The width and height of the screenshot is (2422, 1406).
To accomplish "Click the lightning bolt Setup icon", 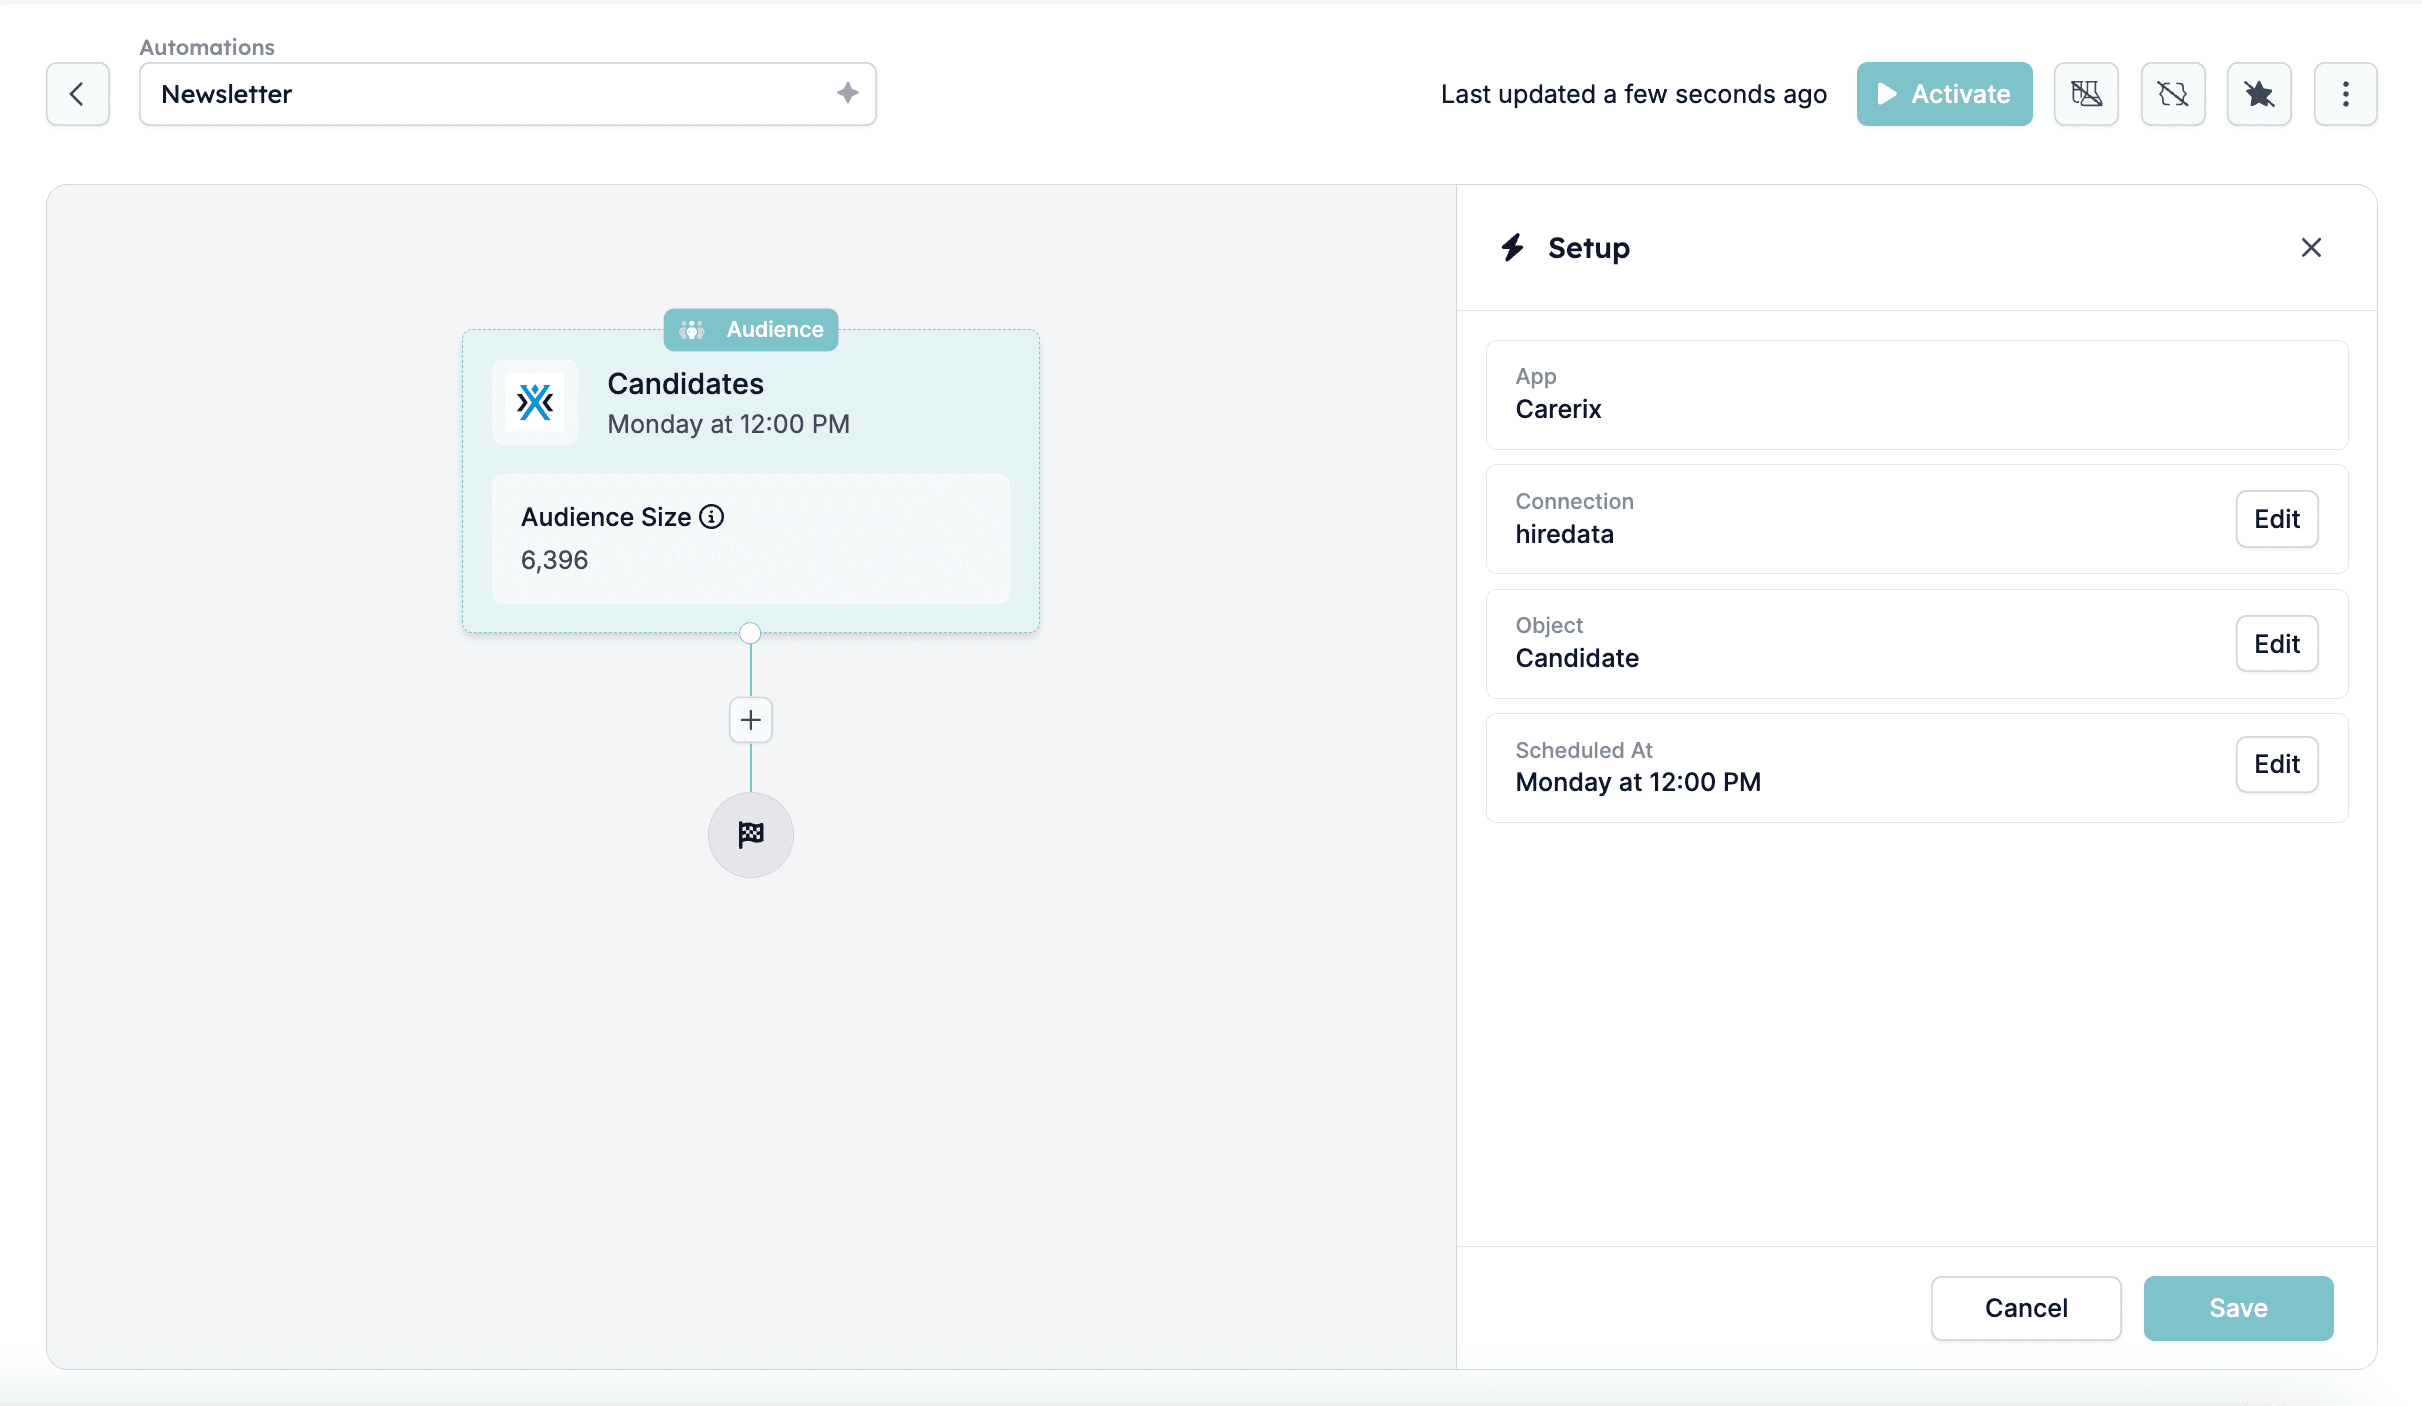I will pos(1513,248).
